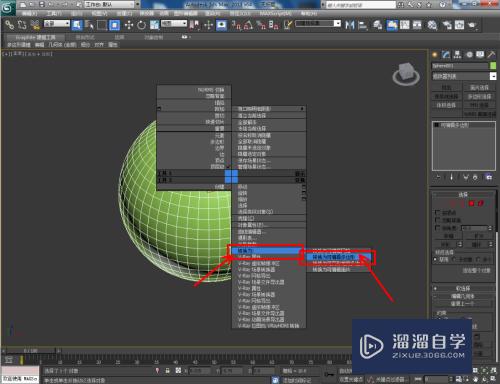Open the selection filter 全部 dropdown

(x=57, y=24)
